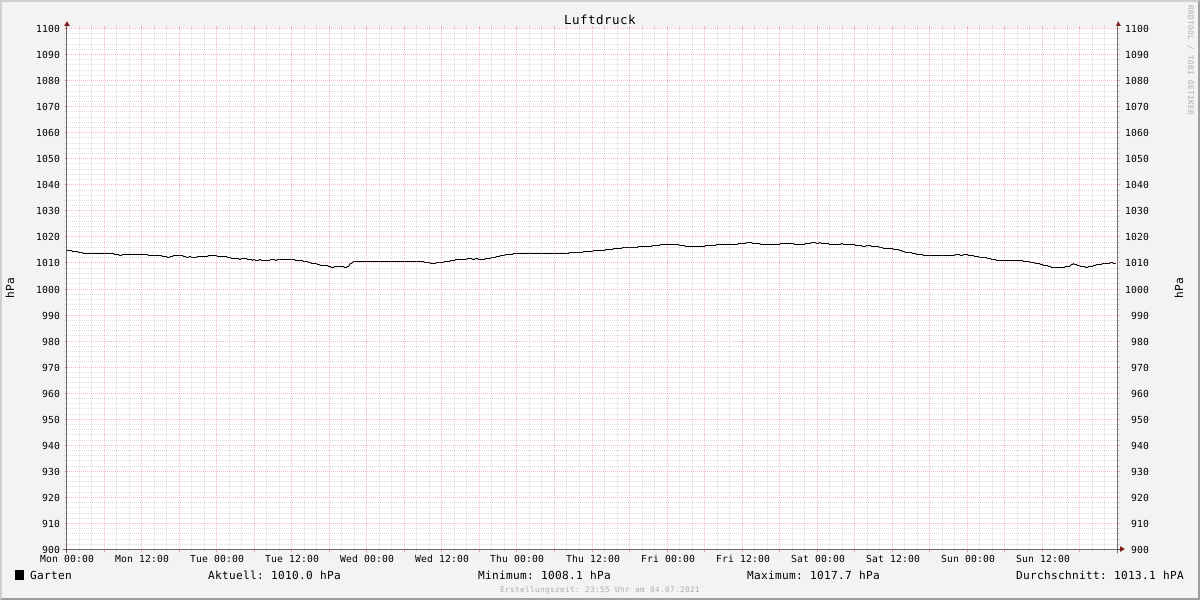Select the Aktuell: 1010.0 hPa value

(274, 575)
